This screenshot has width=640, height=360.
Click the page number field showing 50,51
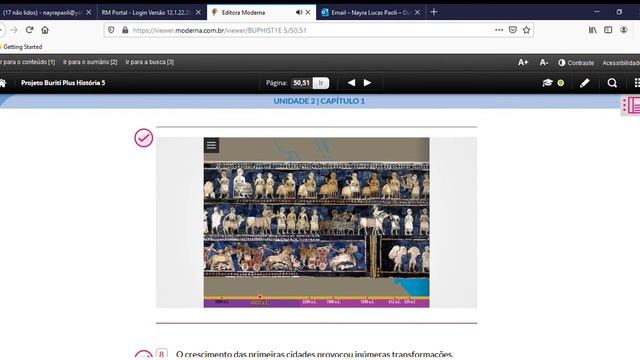[302, 83]
